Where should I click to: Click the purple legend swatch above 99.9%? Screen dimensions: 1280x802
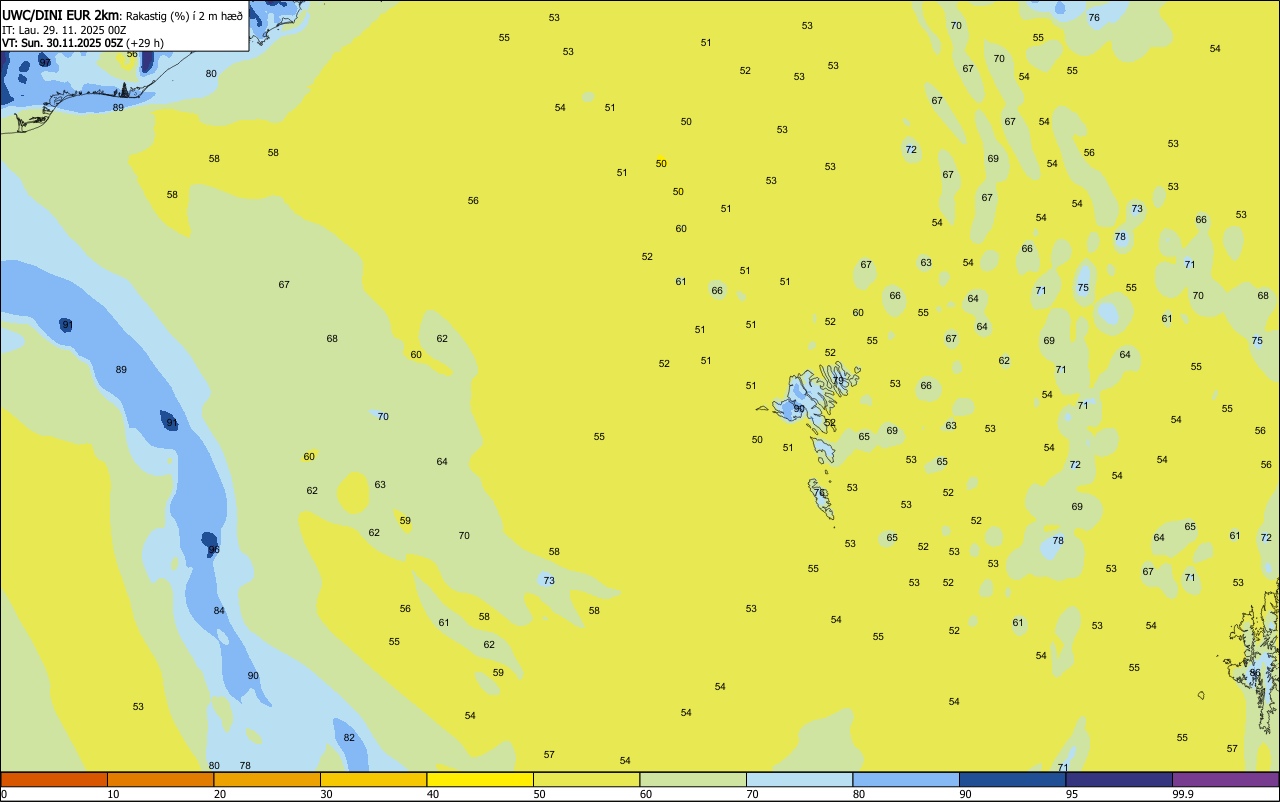tap(1225, 779)
